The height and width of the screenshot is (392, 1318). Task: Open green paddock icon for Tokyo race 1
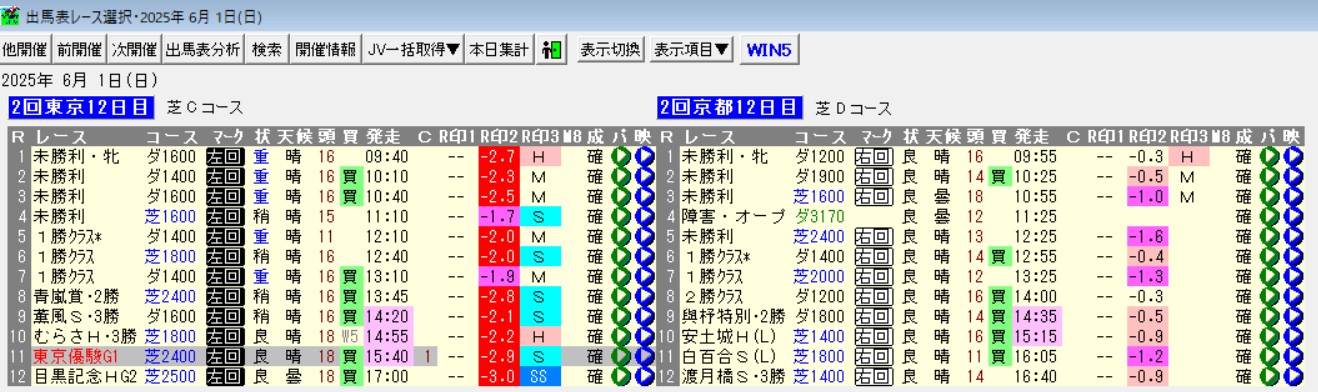pos(621,156)
